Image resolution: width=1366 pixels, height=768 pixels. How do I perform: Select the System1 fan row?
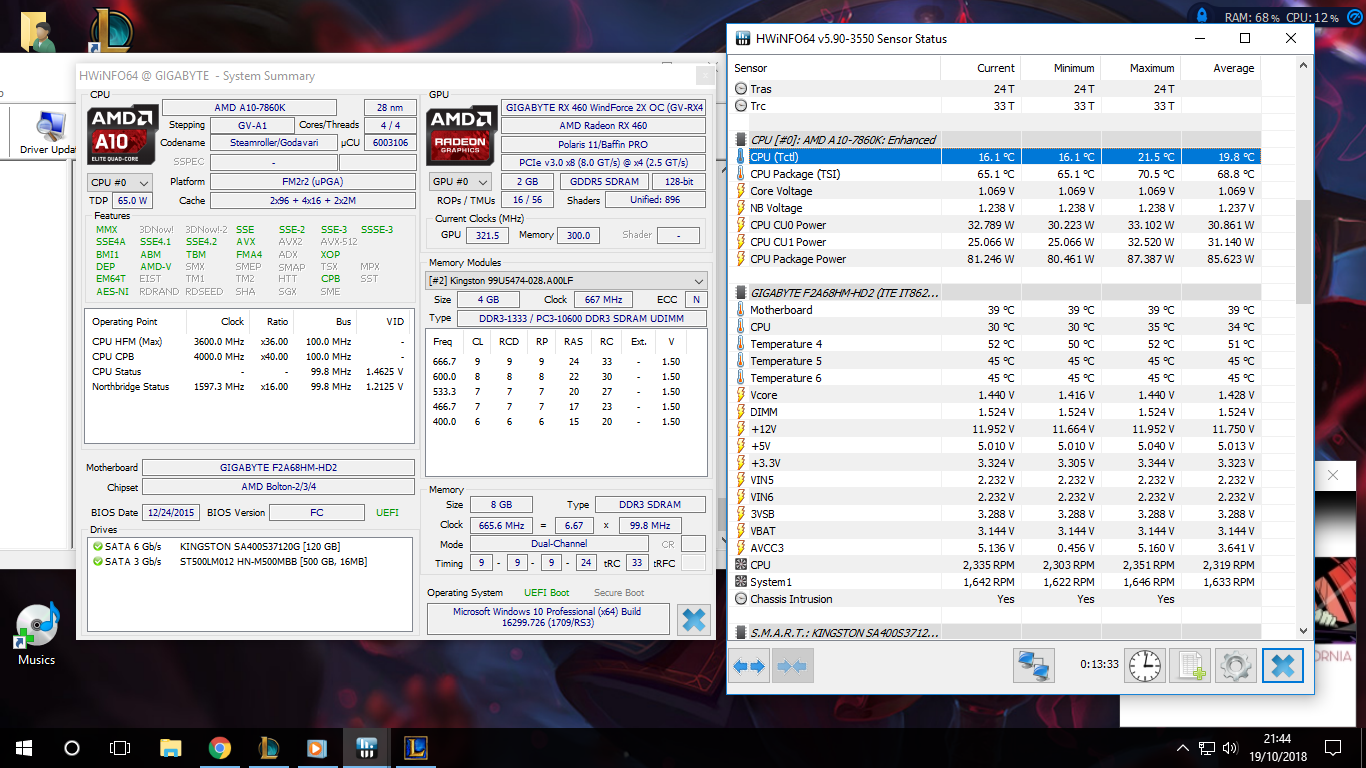(996, 582)
